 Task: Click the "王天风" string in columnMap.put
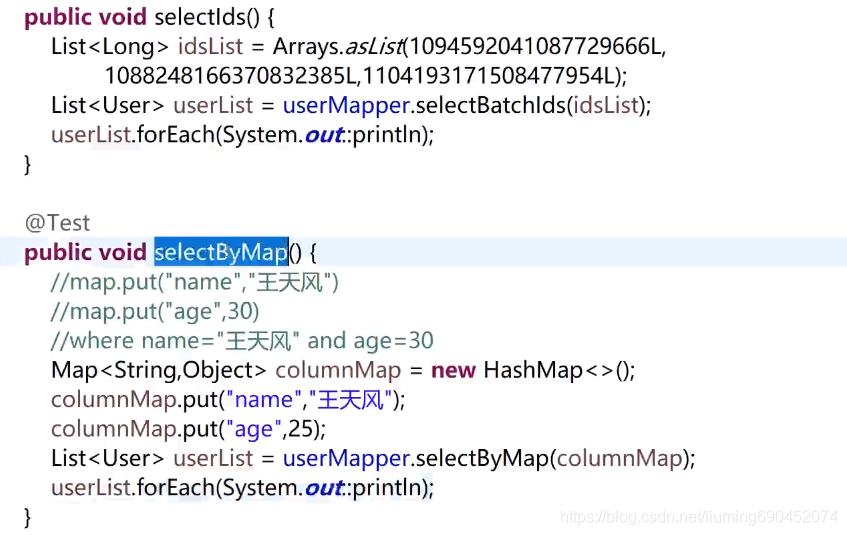pyautogui.click(x=350, y=400)
